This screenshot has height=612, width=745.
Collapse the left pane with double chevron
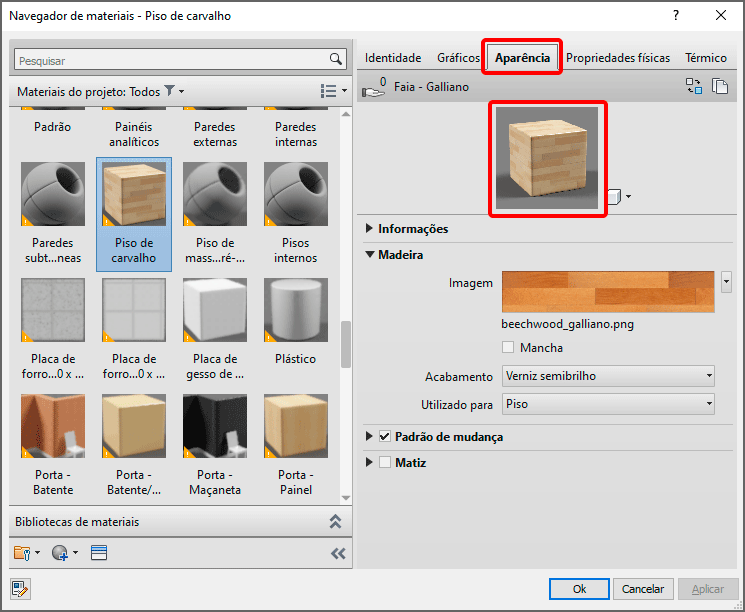pyautogui.click(x=338, y=553)
